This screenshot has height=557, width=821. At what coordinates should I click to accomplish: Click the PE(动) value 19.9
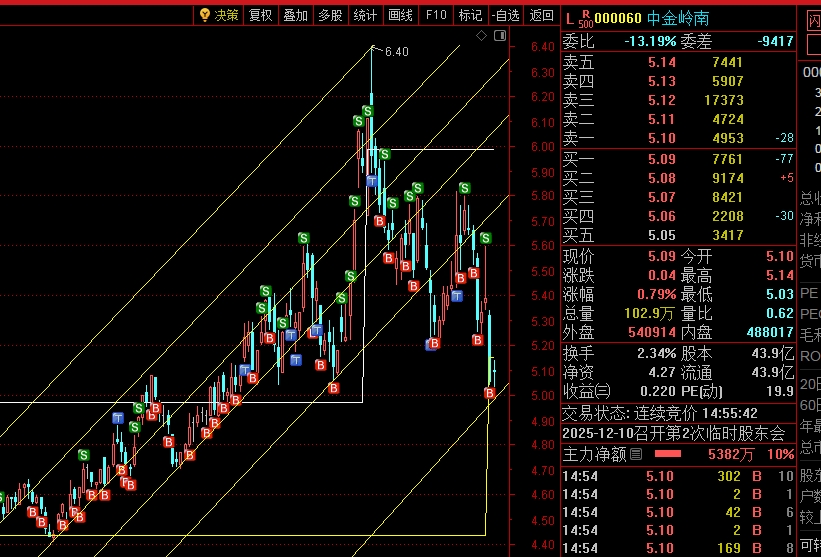pos(780,391)
